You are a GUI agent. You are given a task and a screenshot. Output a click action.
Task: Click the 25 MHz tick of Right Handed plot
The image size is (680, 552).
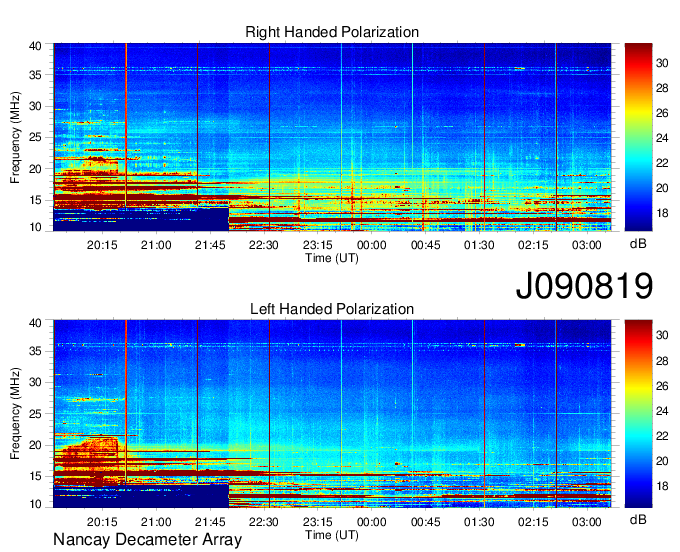point(35,137)
